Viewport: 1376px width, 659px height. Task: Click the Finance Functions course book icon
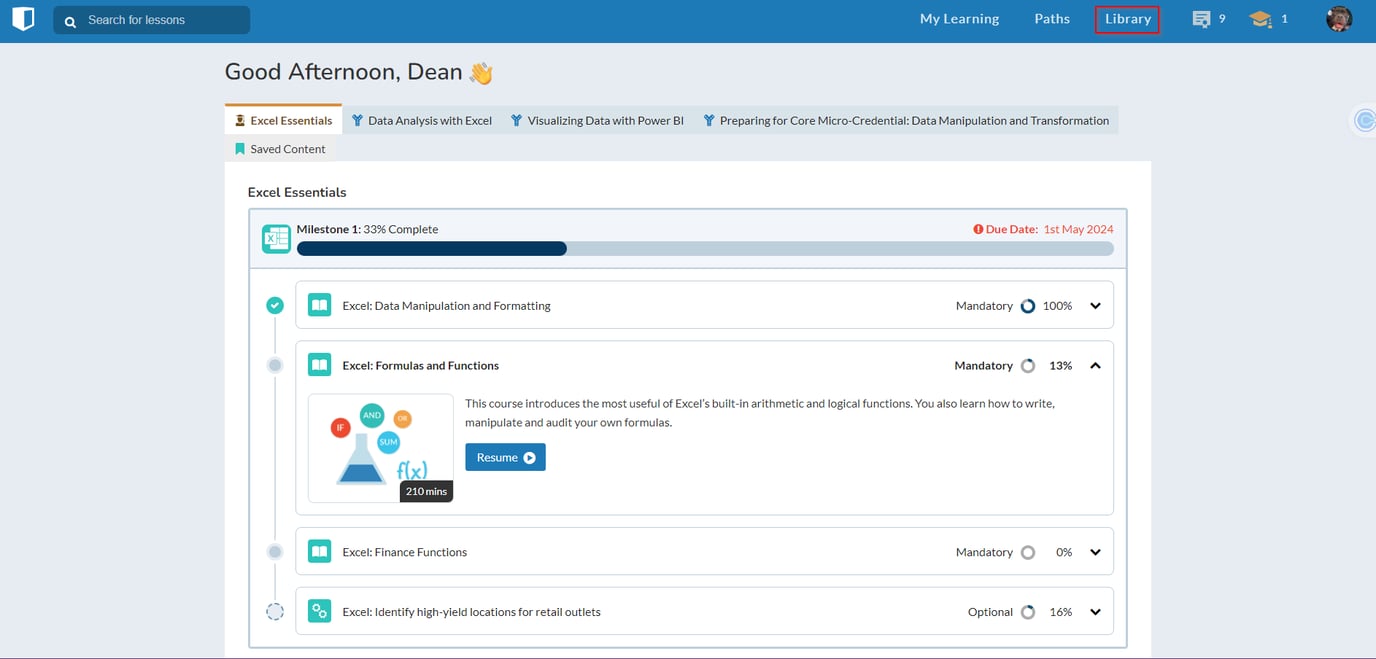tap(319, 552)
